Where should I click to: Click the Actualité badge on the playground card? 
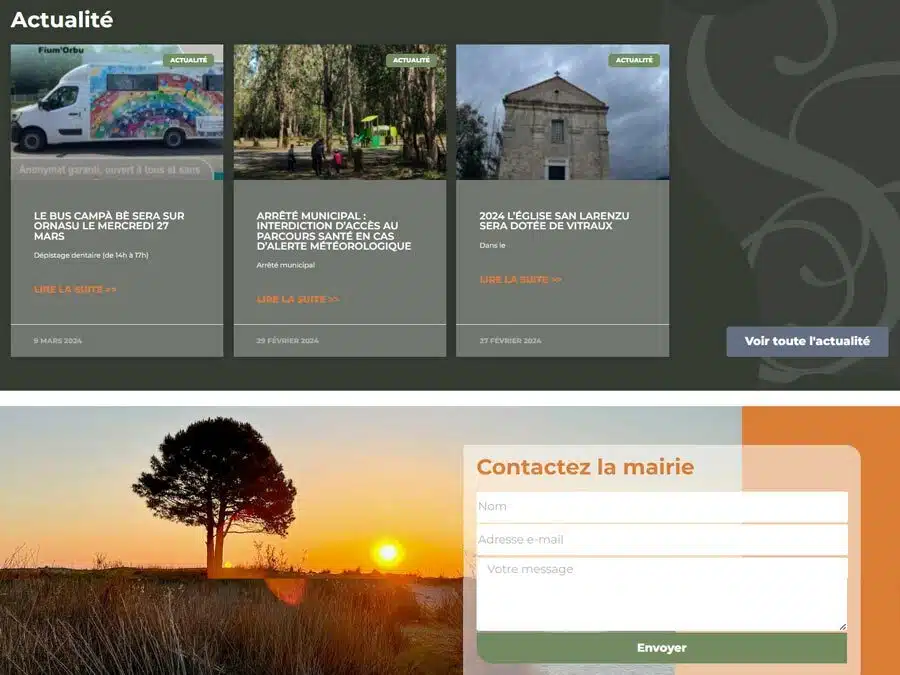[x=411, y=60]
